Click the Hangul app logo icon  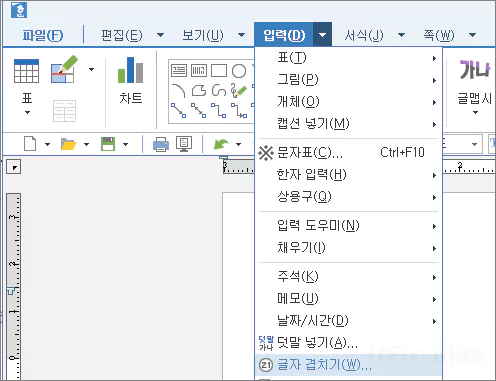19,10
